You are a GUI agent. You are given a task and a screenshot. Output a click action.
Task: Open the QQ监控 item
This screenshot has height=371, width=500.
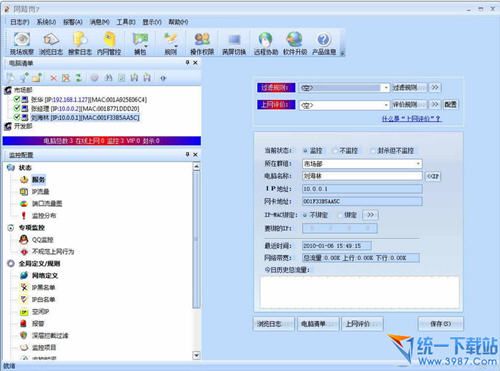[42, 240]
